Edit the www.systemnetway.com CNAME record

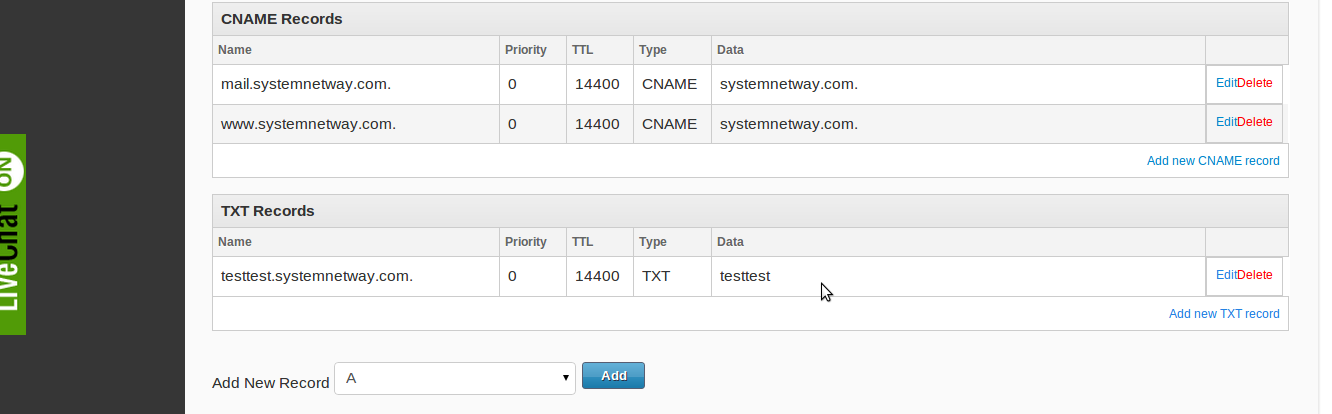point(1225,122)
